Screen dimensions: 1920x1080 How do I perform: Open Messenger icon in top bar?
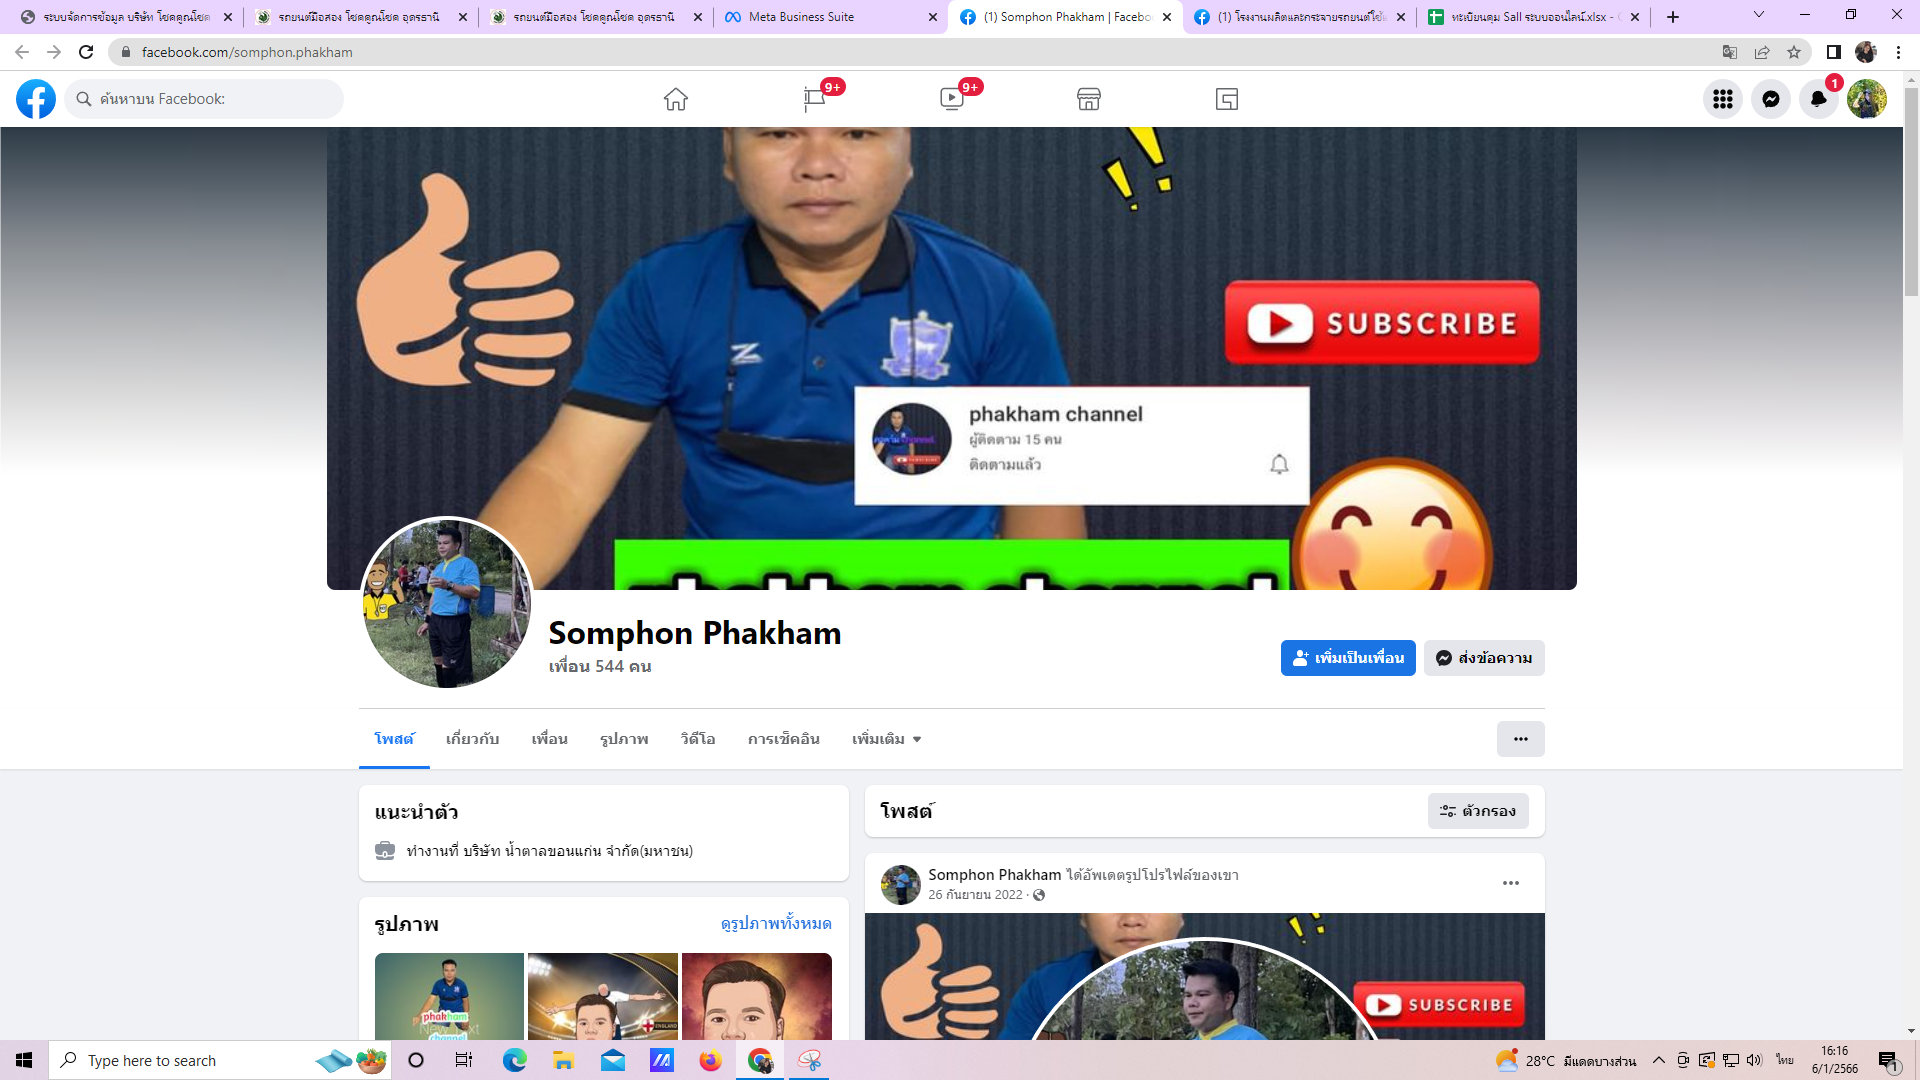pyautogui.click(x=1770, y=99)
